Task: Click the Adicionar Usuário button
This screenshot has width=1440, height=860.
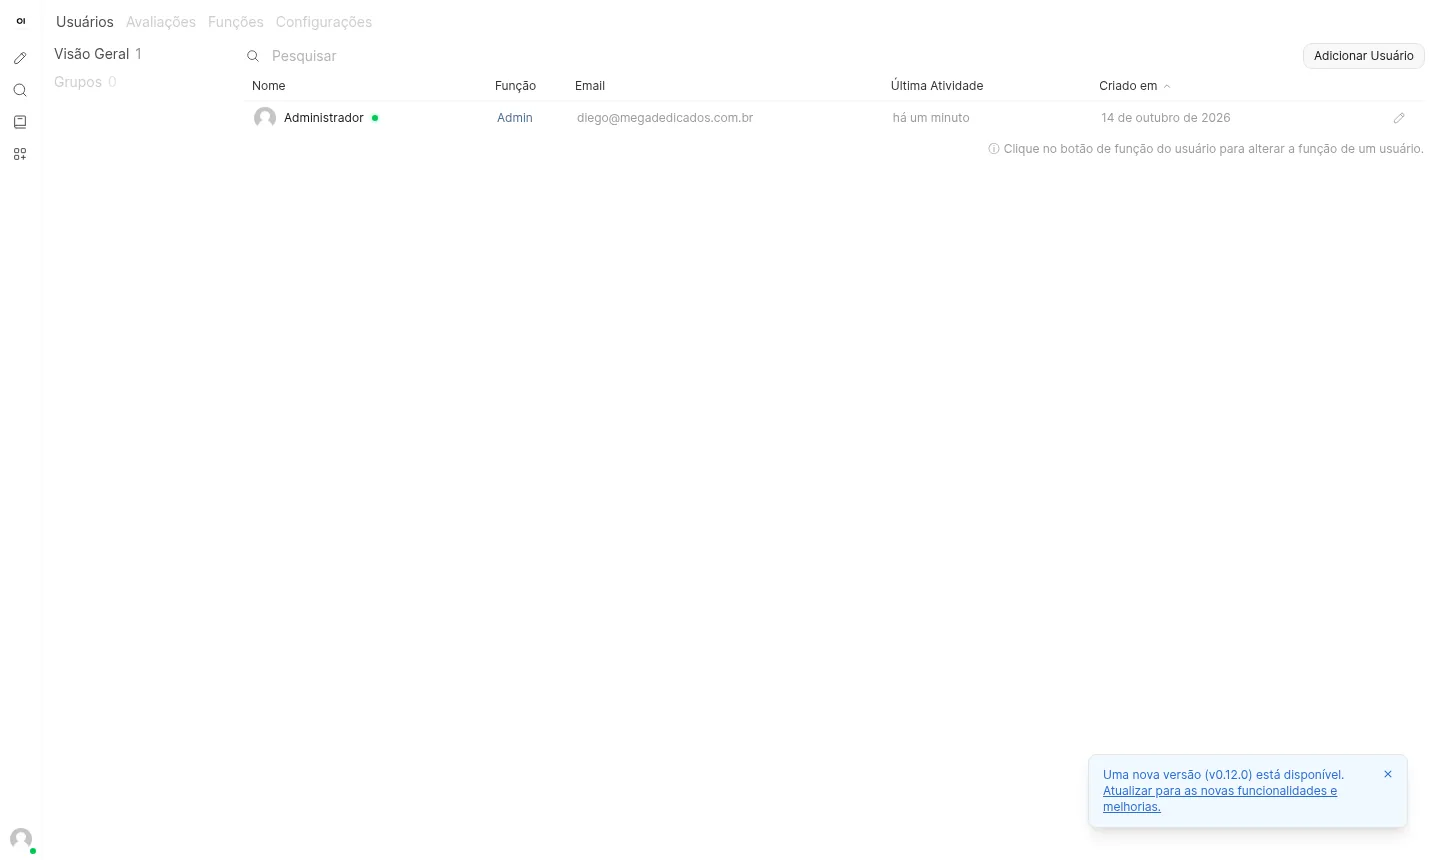Action: click(x=1364, y=56)
